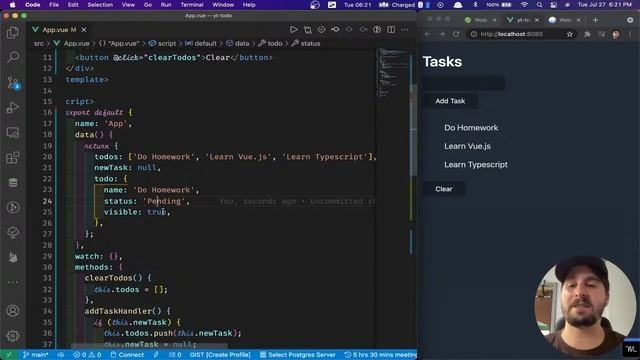The height and width of the screenshot is (360, 640).
Task: Click the Do Homework task item
Action: tap(471, 128)
